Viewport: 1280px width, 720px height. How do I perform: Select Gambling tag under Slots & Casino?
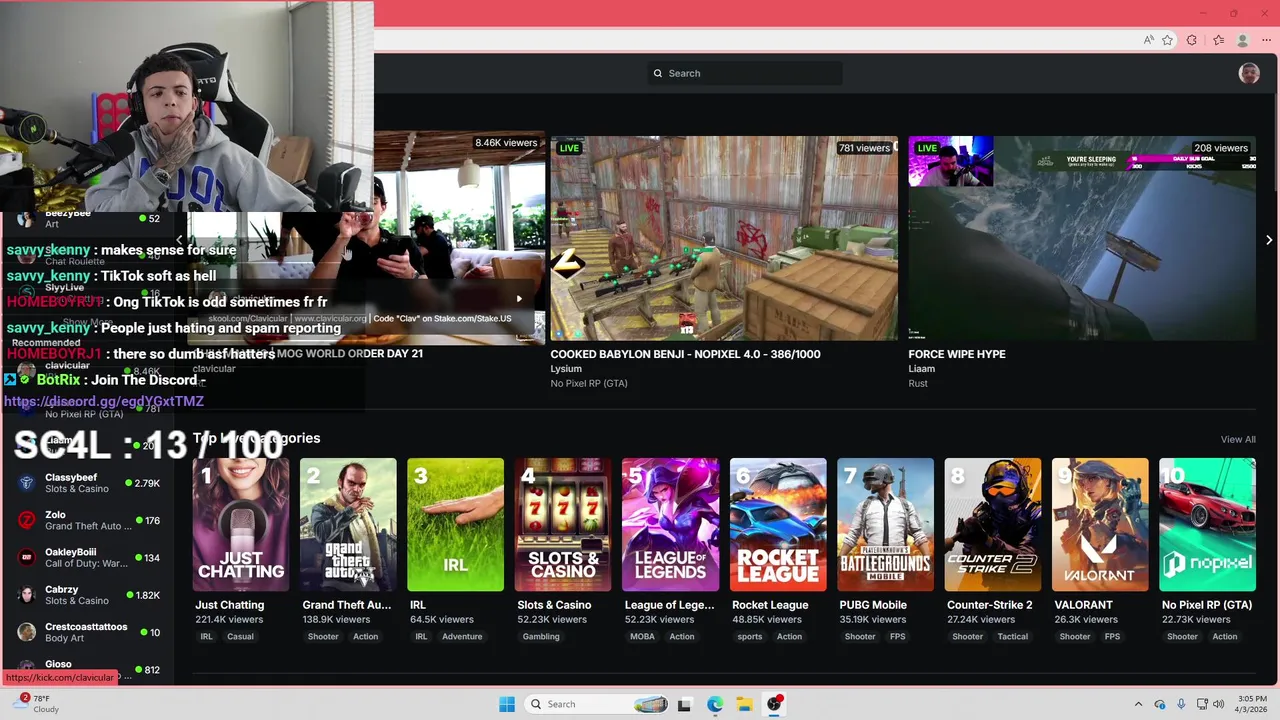541,636
